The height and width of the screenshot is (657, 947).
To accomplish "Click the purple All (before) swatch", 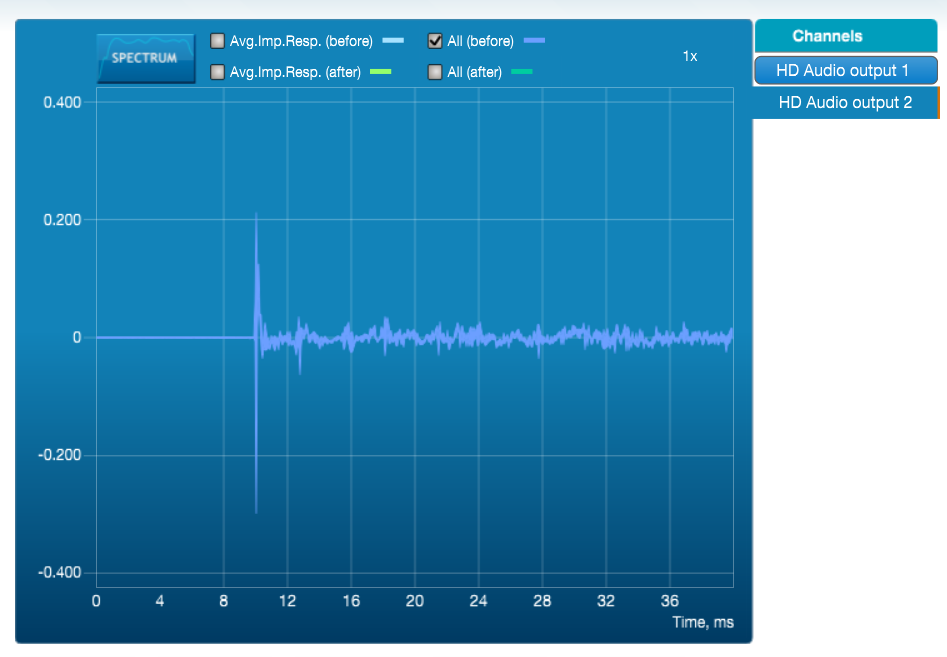I will point(534,40).
